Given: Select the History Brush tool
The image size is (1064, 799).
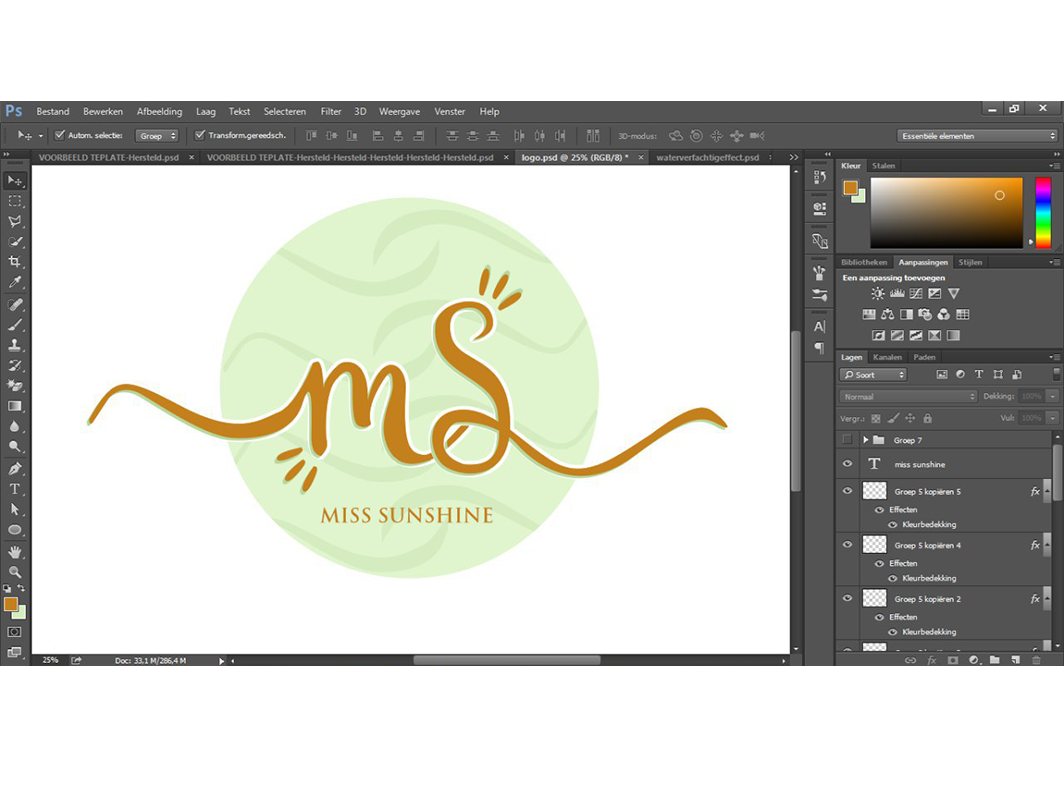Looking at the screenshot, I should click(15, 365).
